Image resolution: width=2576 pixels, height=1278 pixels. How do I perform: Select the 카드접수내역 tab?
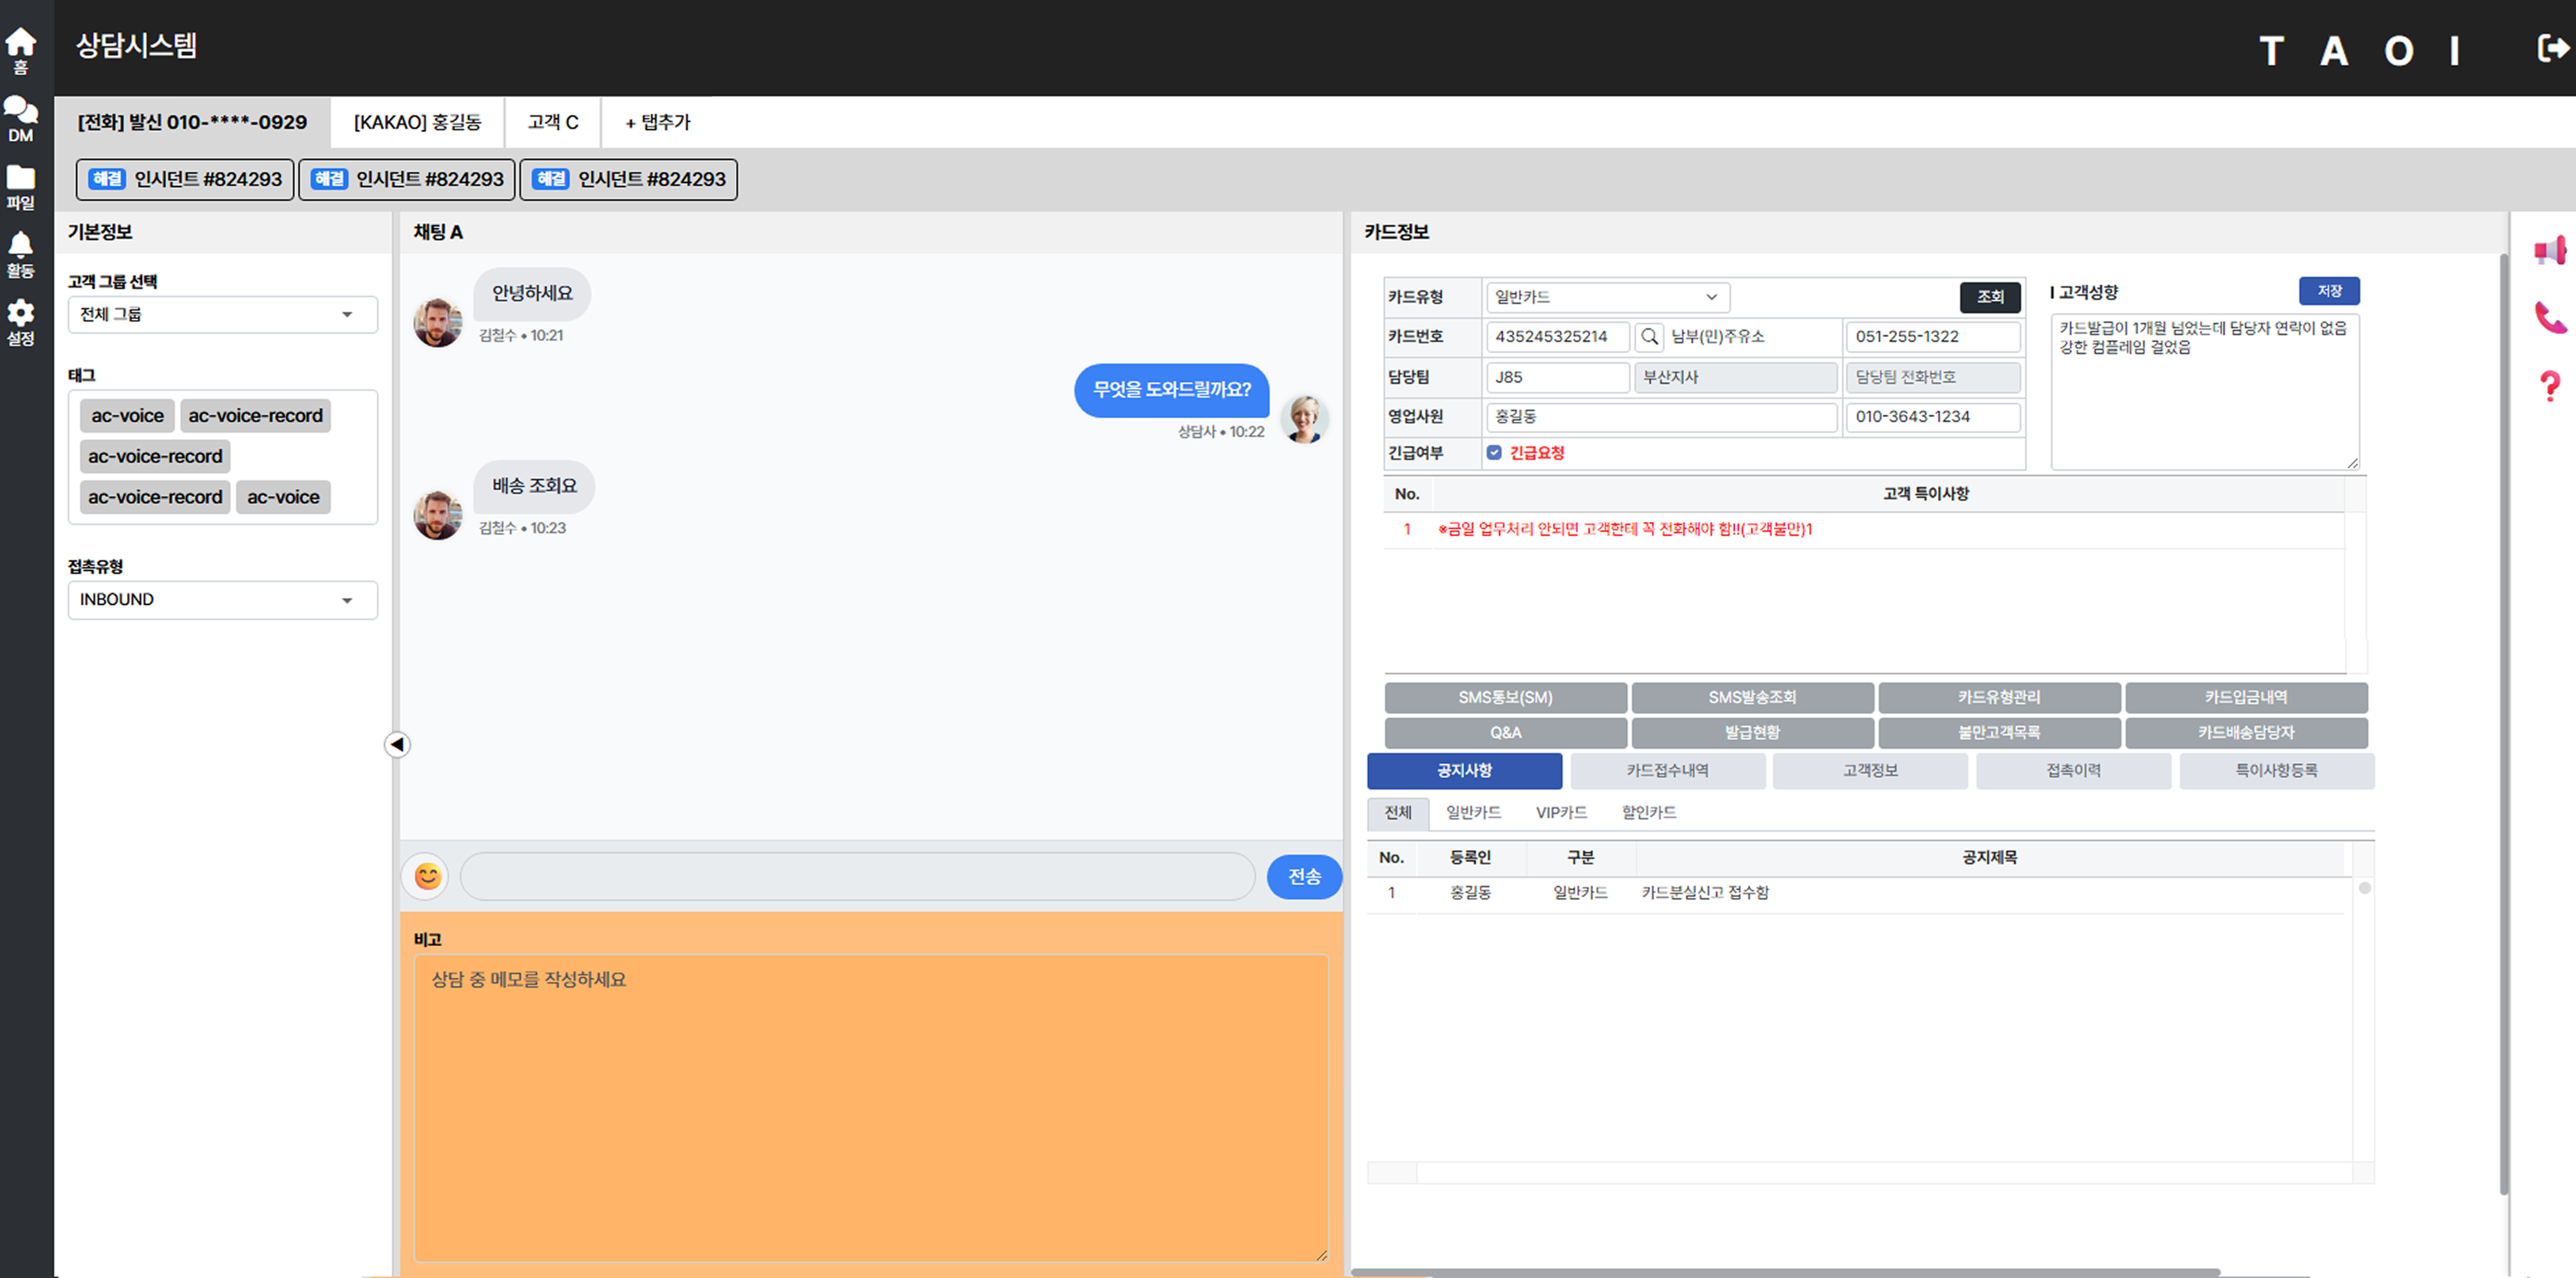point(1667,771)
